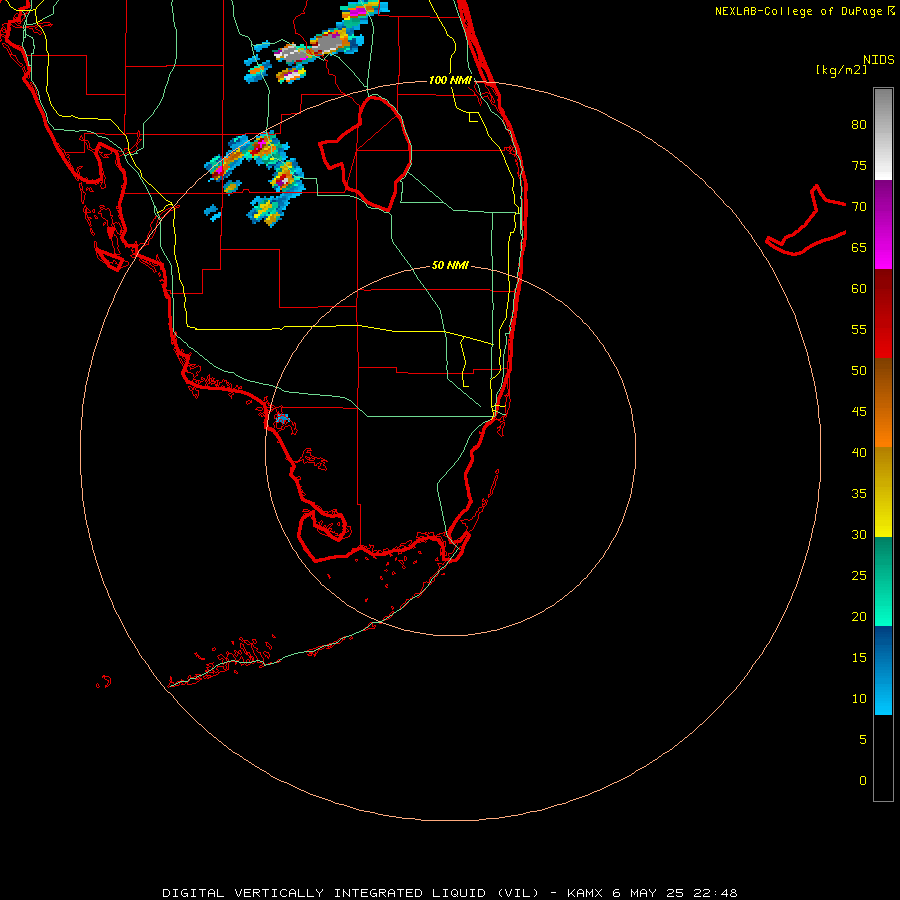Click the 60 value on color scale

pos(859,289)
